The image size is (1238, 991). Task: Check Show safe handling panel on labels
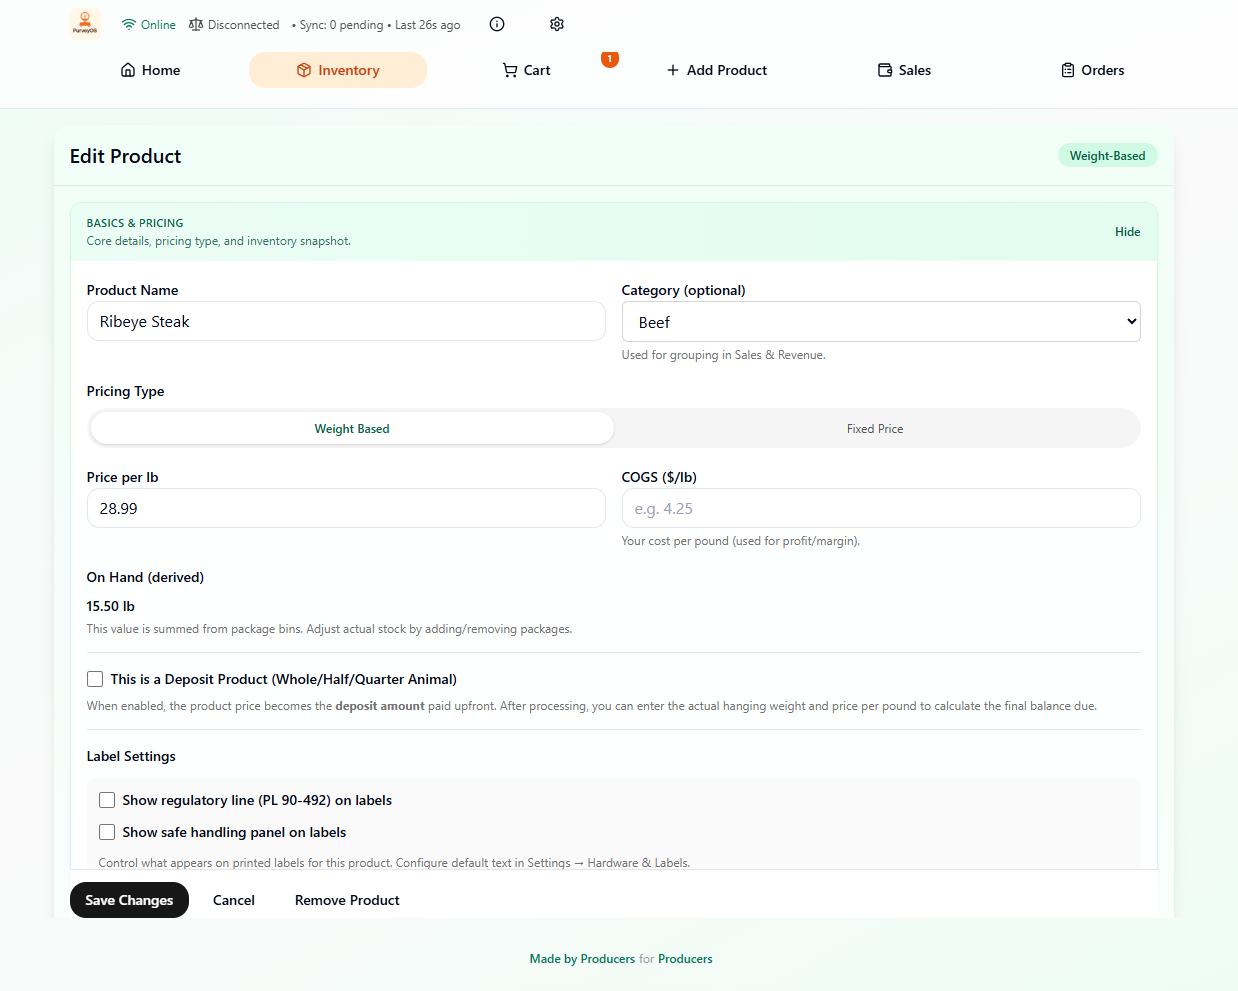click(x=107, y=832)
